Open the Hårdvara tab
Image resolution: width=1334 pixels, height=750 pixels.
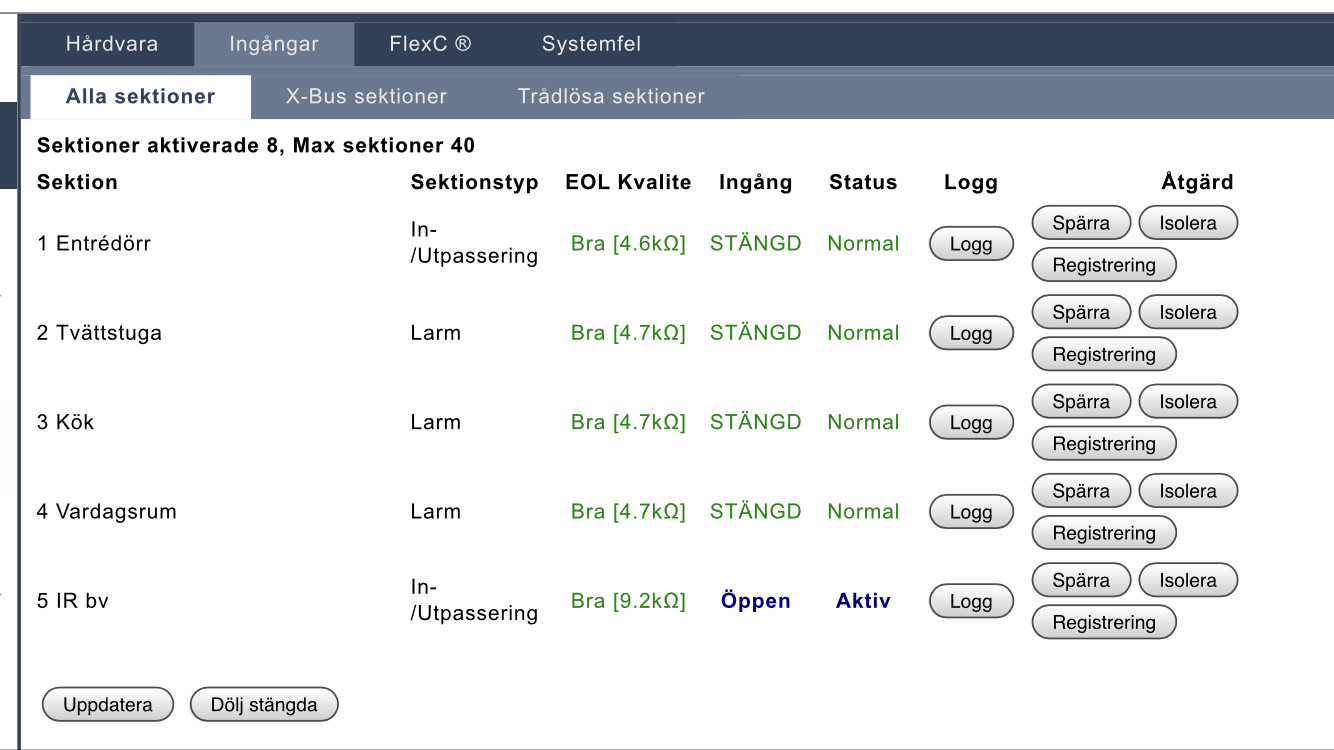click(x=112, y=44)
